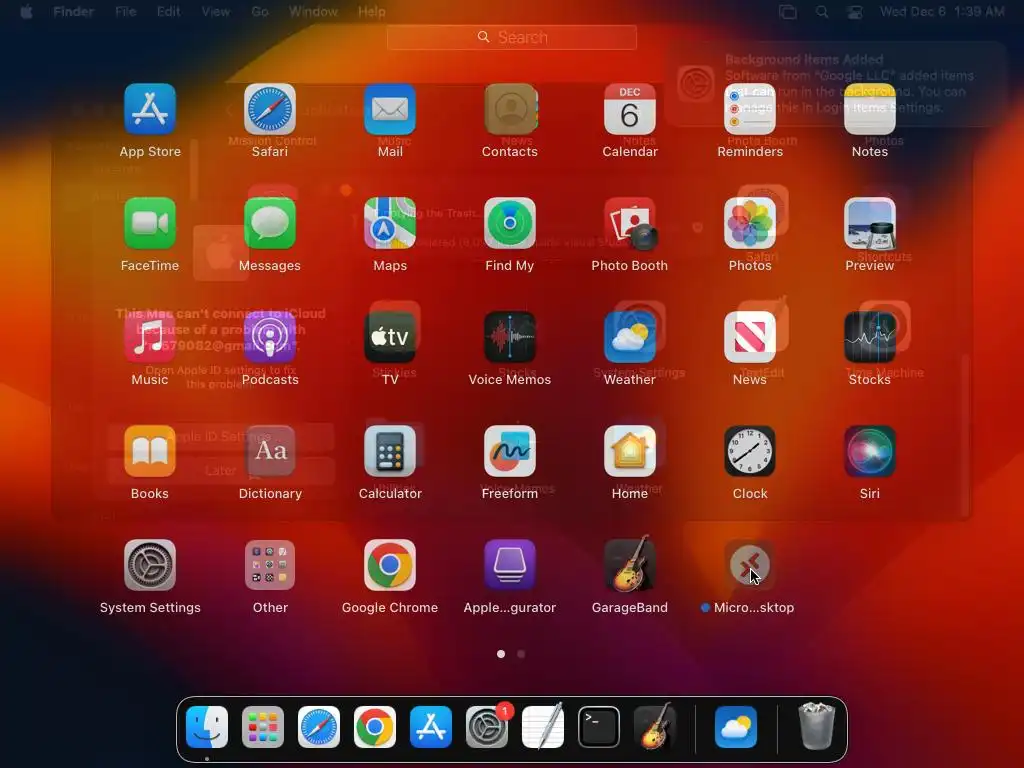Open Stocks app icon
This screenshot has height=768, width=1024.
(x=870, y=337)
